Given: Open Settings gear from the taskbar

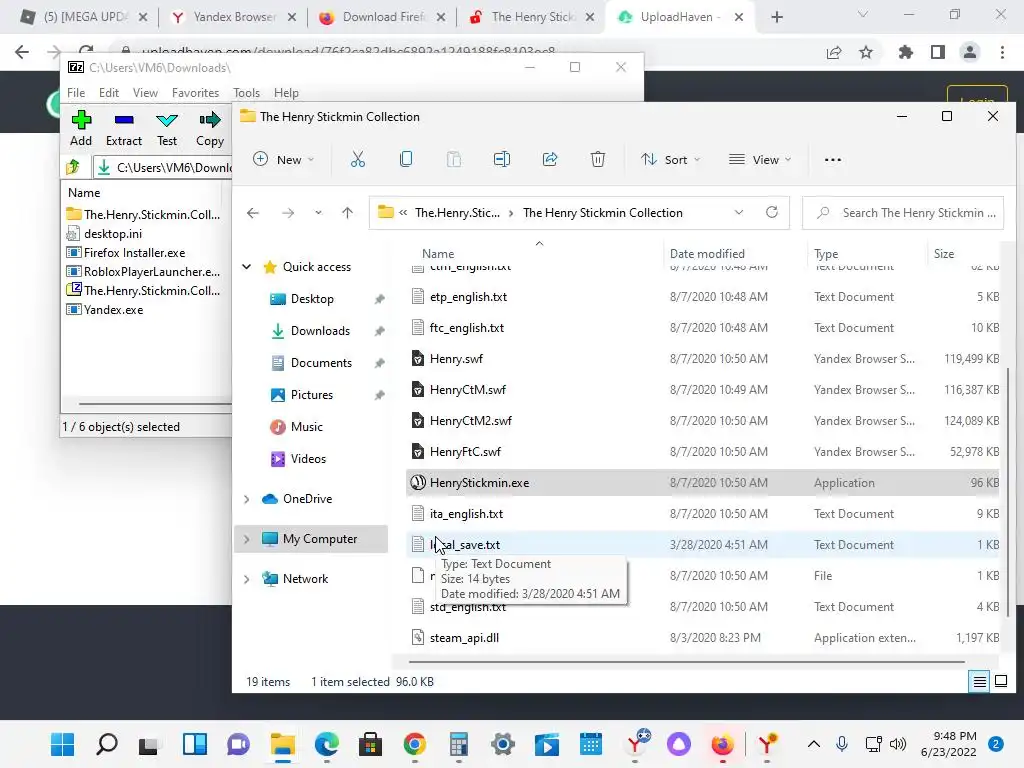Looking at the screenshot, I should point(503,744).
